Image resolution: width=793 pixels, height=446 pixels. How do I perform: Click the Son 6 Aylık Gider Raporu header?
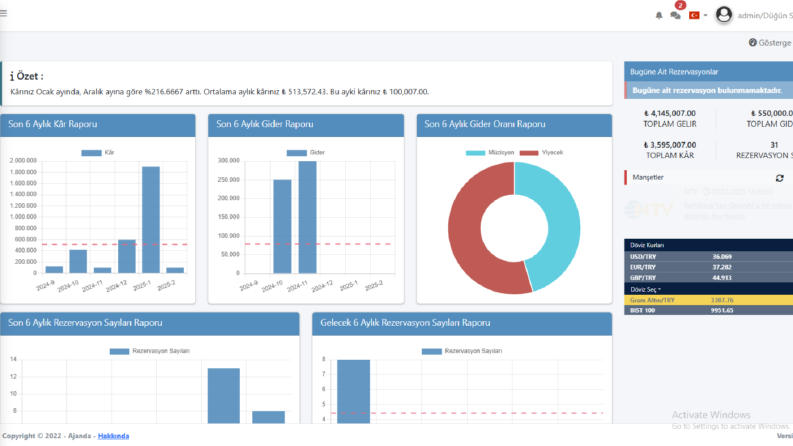306,125
